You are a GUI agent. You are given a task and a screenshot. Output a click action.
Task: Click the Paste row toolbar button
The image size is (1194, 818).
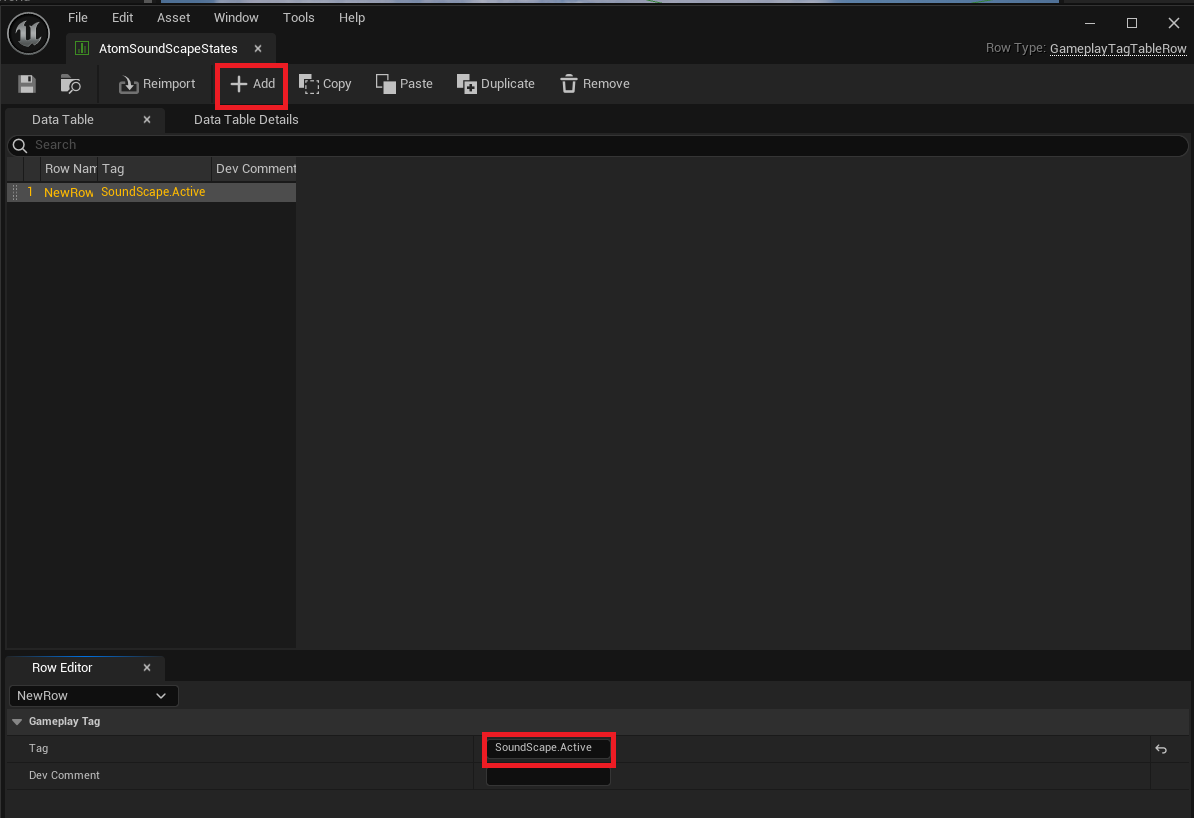pyautogui.click(x=404, y=84)
